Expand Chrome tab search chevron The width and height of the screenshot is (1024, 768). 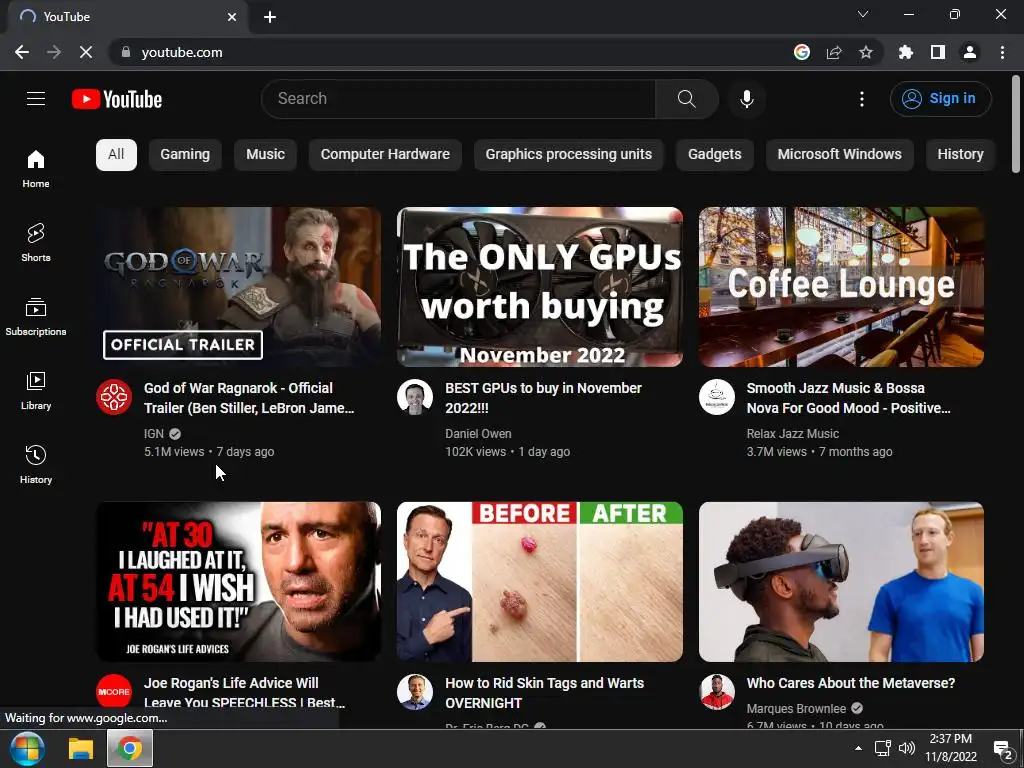pyautogui.click(x=863, y=14)
